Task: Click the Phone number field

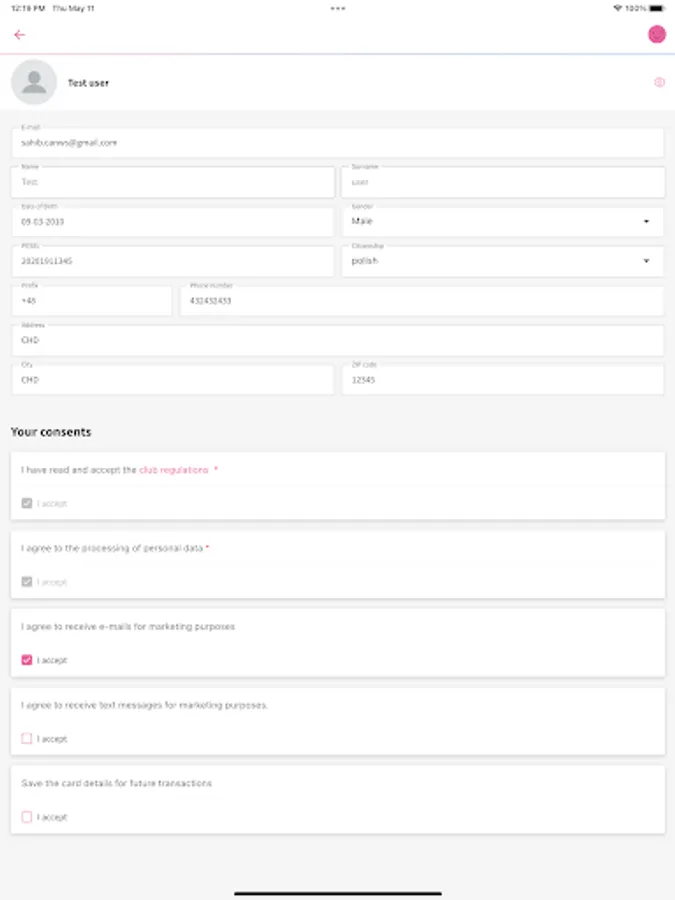Action: (421, 301)
